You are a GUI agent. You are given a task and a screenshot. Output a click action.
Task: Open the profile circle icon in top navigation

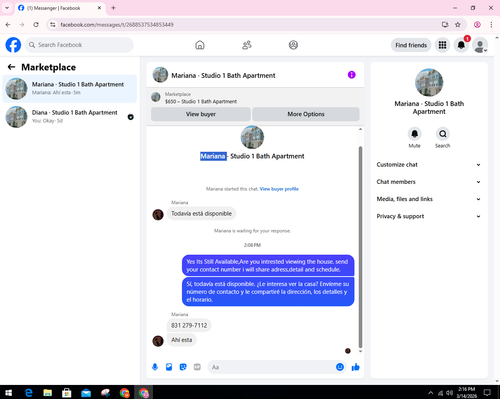(293, 45)
